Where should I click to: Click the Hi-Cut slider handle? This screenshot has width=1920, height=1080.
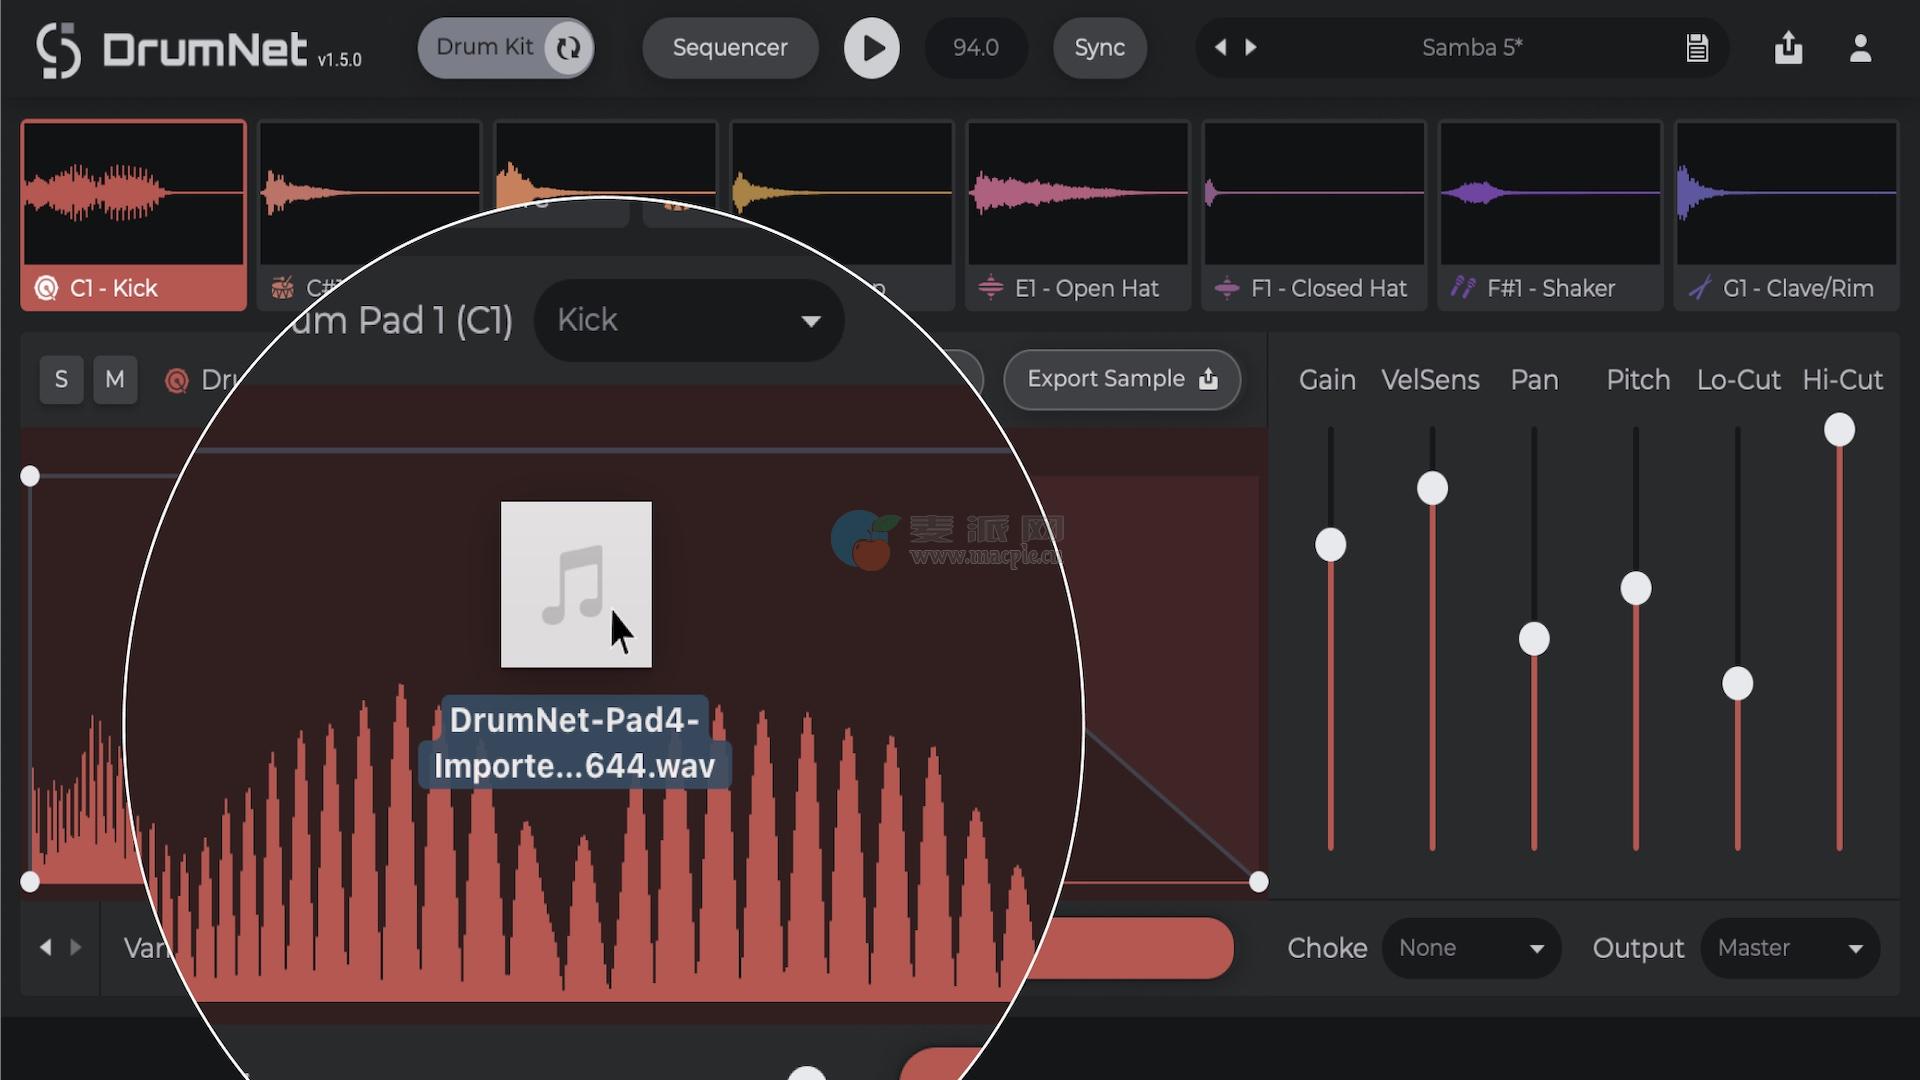1839,430
